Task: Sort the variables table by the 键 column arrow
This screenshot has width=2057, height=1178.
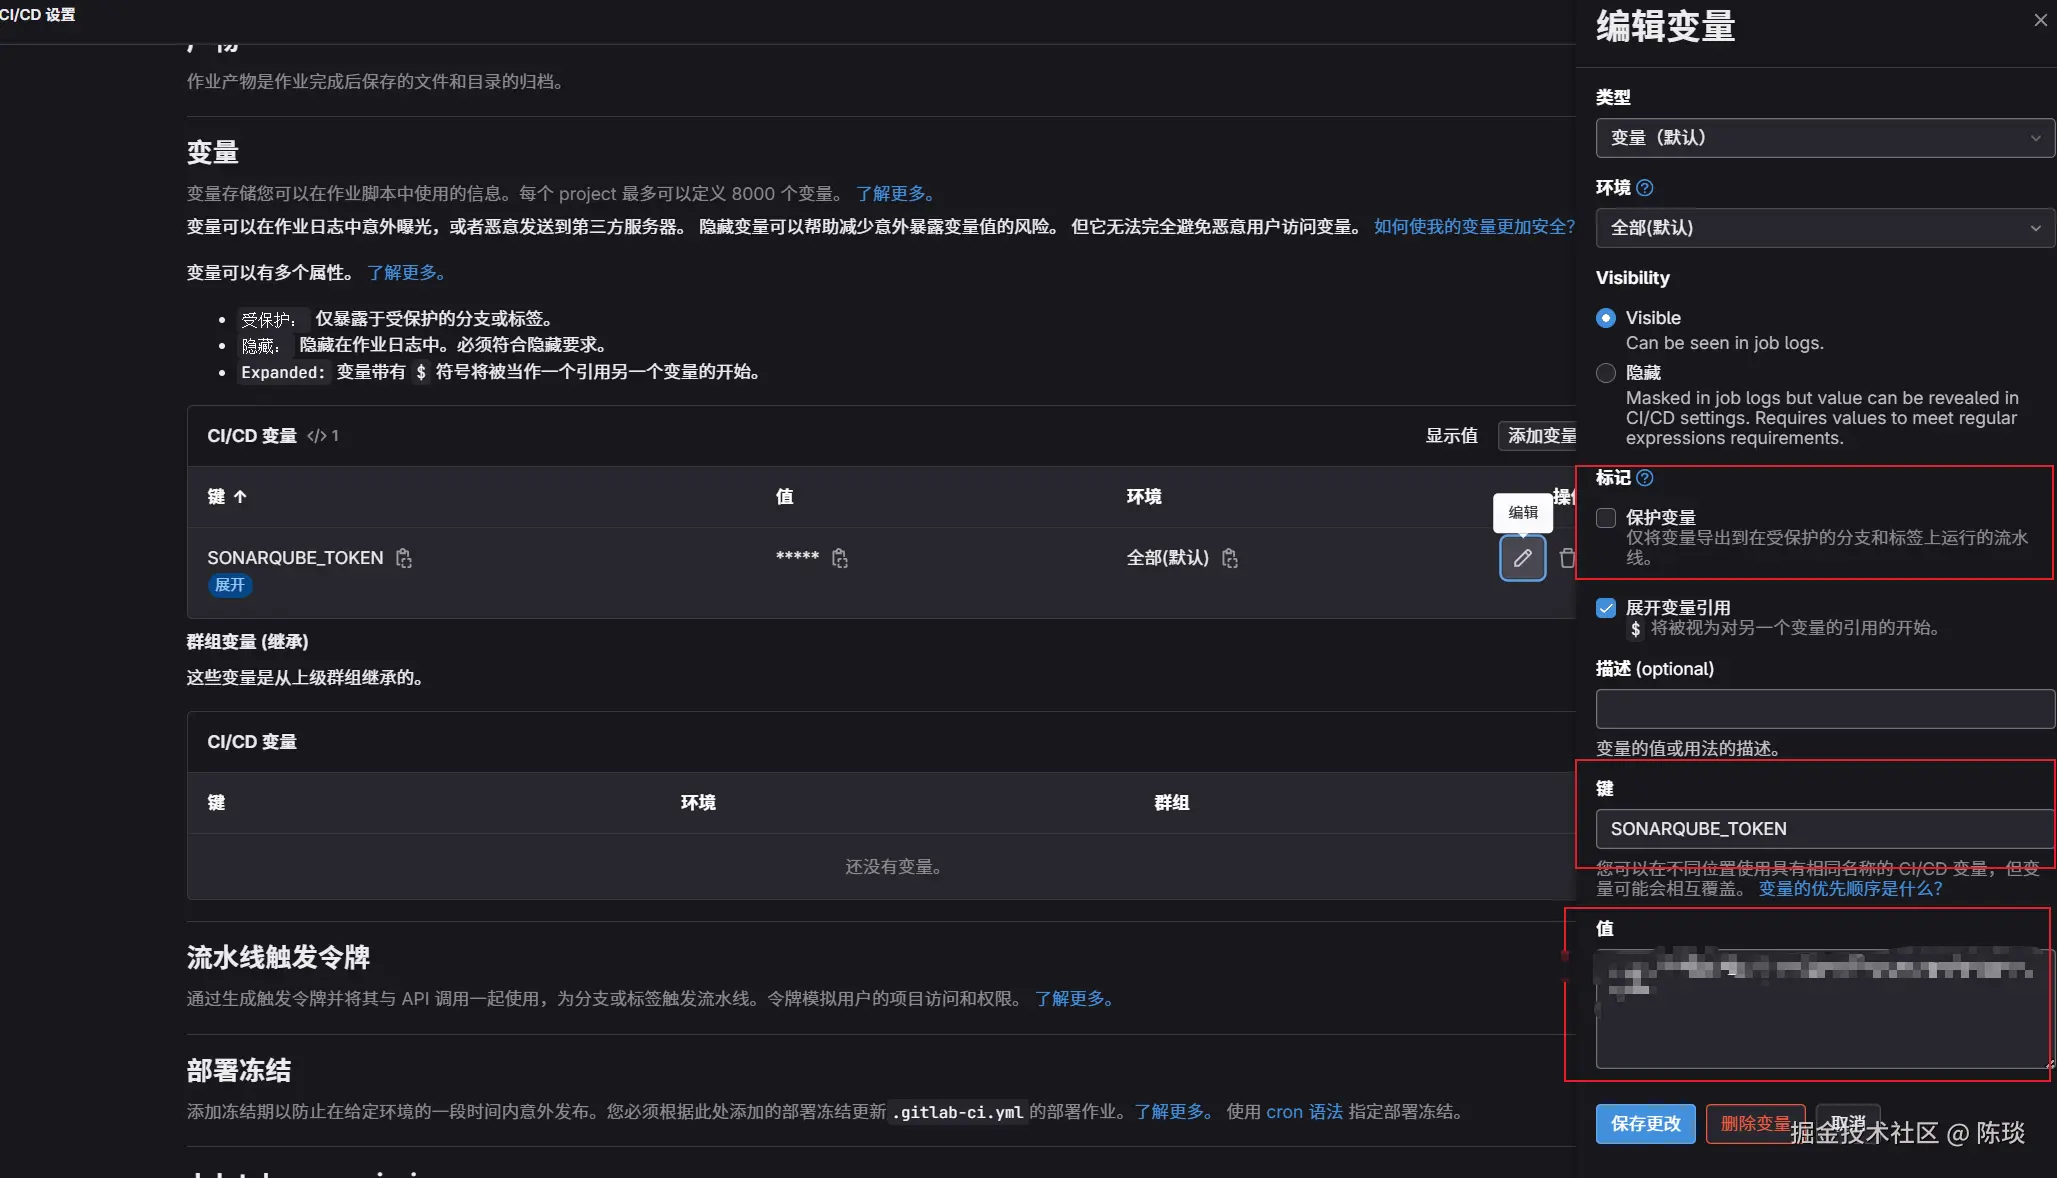Action: (240, 497)
